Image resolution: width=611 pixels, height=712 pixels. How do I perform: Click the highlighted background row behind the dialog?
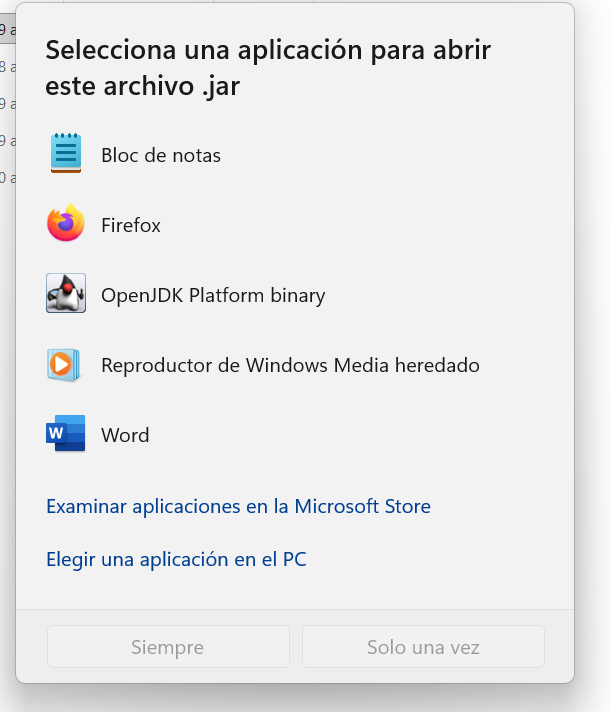tap(7, 30)
